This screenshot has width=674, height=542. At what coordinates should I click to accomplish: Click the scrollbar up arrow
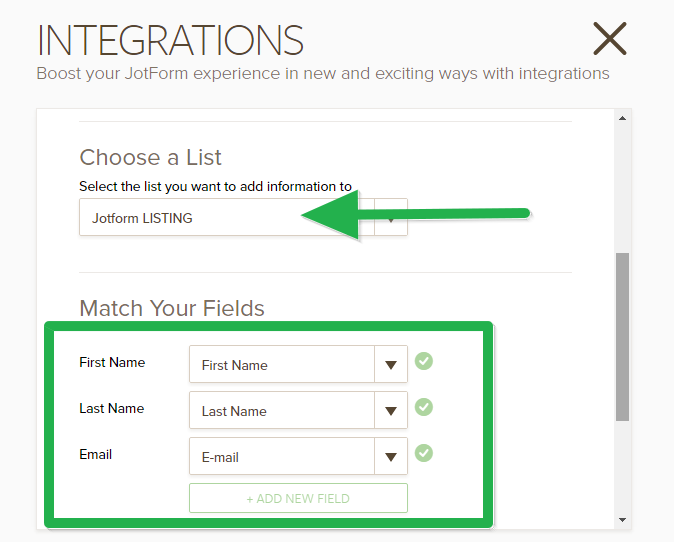pos(623,118)
